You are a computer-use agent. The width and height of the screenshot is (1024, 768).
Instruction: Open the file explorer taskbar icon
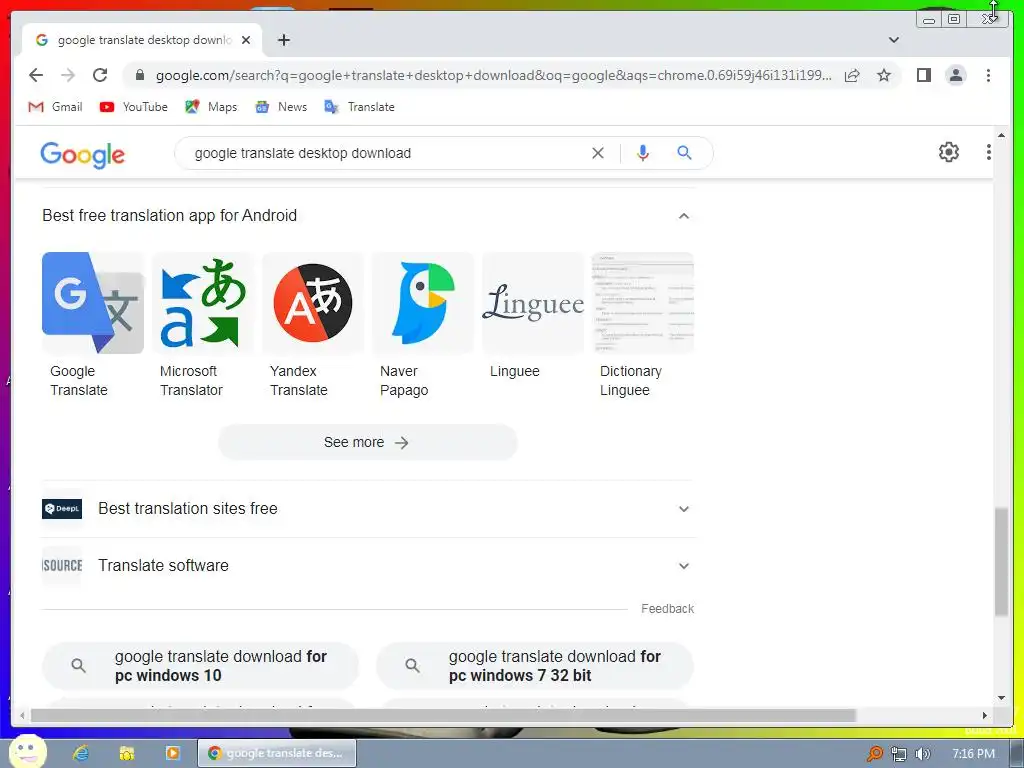(x=127, y=753)
